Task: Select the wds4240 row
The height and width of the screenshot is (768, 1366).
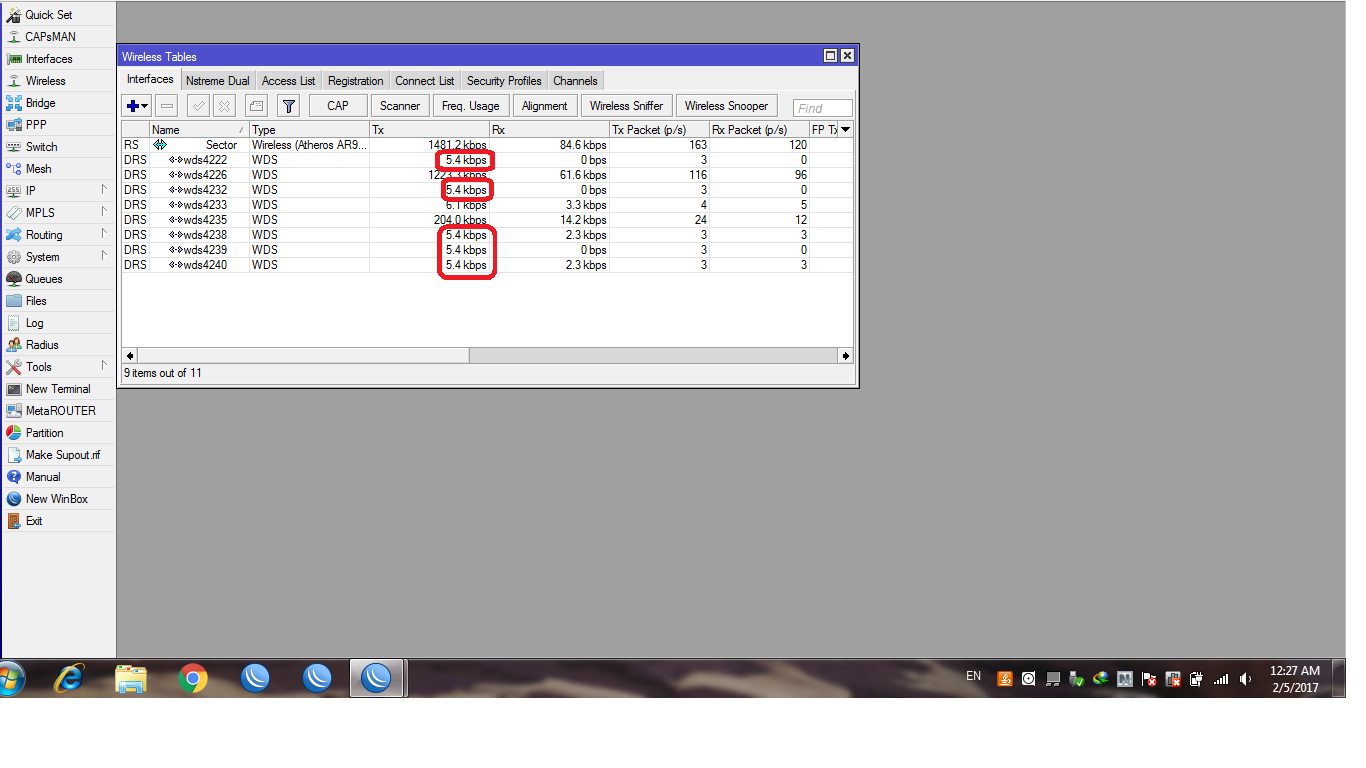Action: click(x=487, y=265)
